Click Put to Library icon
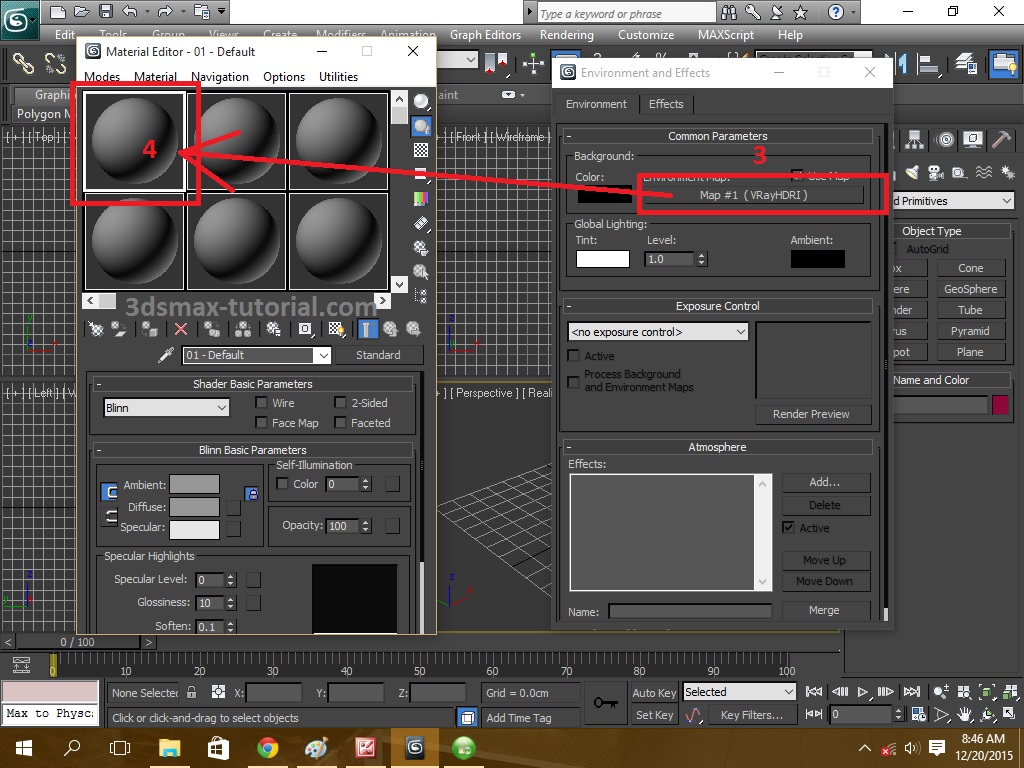The image size is (1024, 768). point(274,329)
